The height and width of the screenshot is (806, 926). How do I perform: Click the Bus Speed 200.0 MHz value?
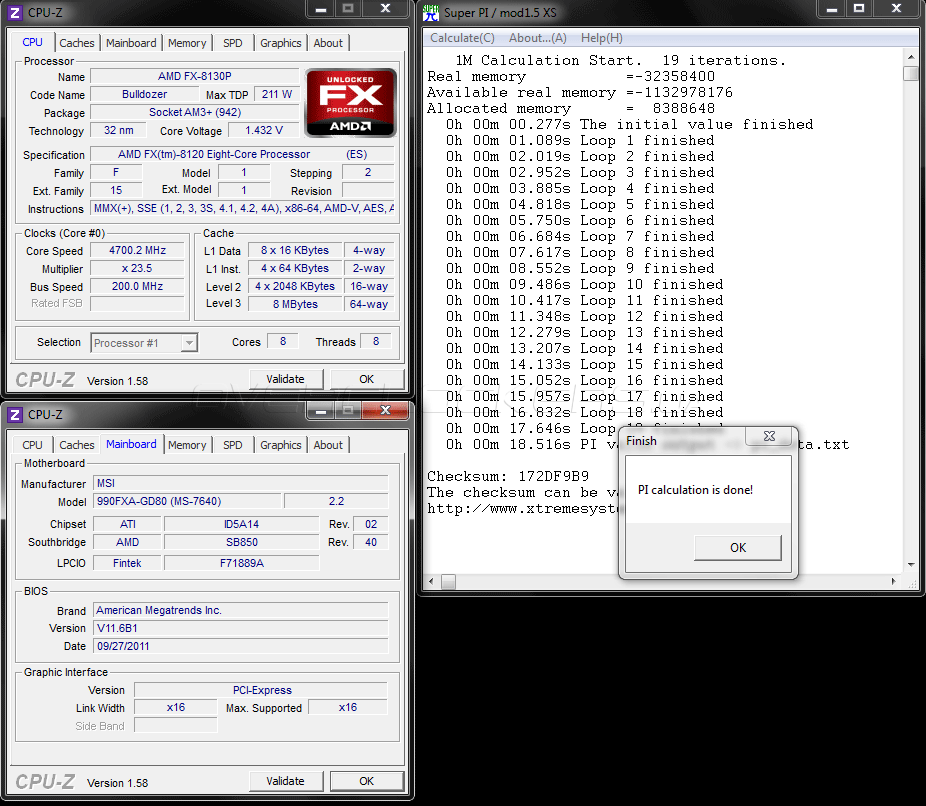click(x=138, y=286)
